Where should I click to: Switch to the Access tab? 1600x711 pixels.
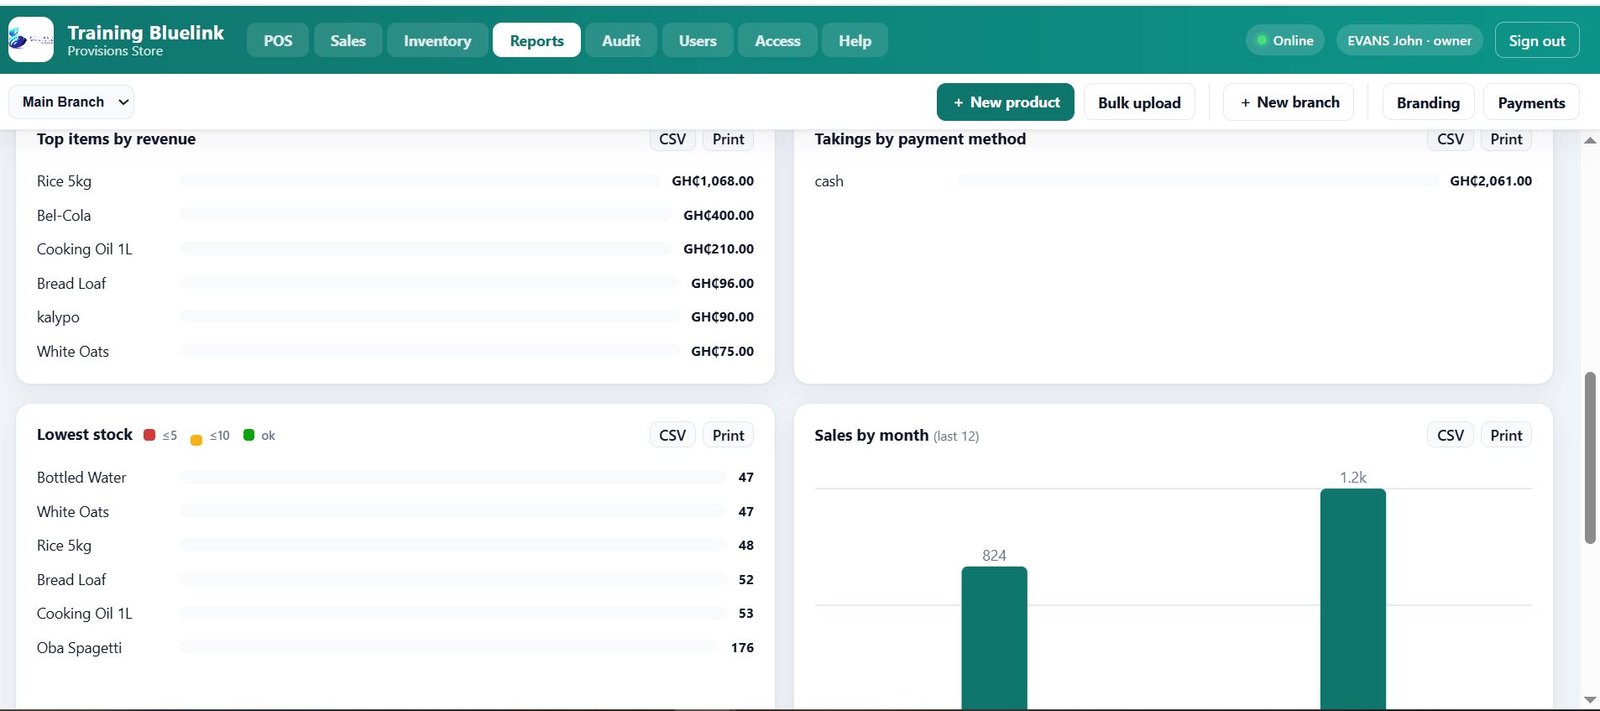(x=778, y=40)
